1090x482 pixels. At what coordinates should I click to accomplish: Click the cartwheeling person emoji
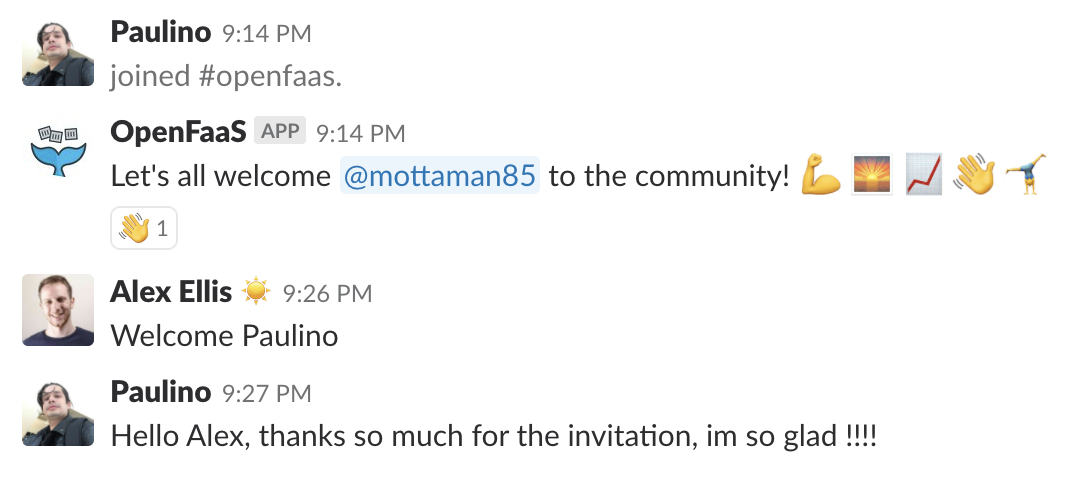pos(1026,175)
